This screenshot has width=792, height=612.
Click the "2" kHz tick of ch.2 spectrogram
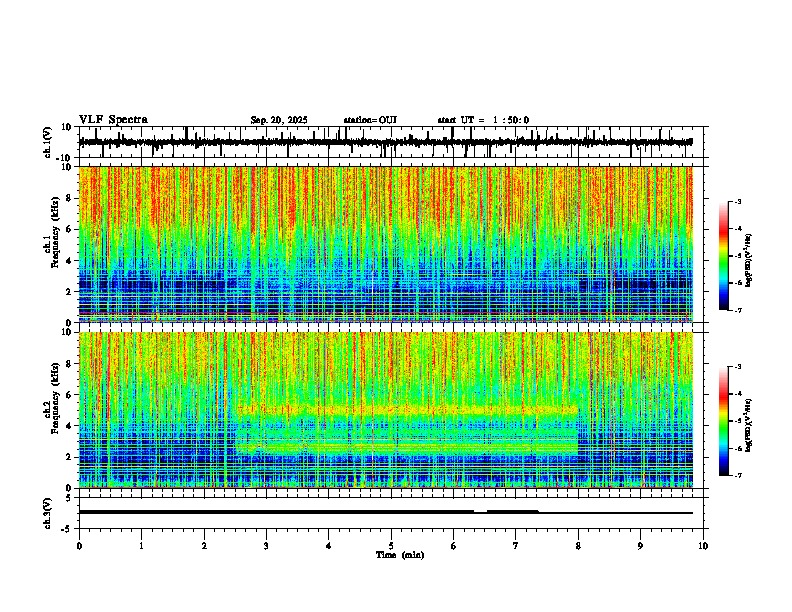coord(69,457)
